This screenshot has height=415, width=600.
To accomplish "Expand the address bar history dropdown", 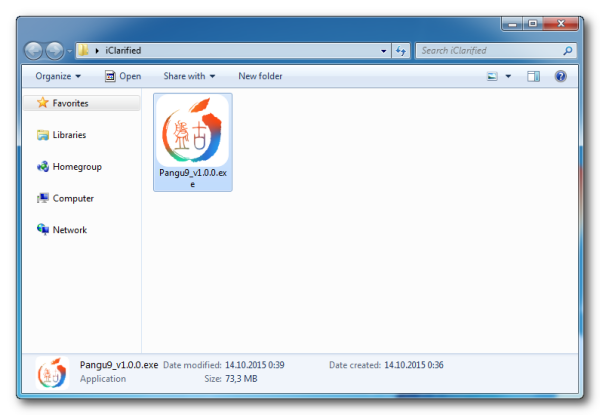I will coord(383,51).
